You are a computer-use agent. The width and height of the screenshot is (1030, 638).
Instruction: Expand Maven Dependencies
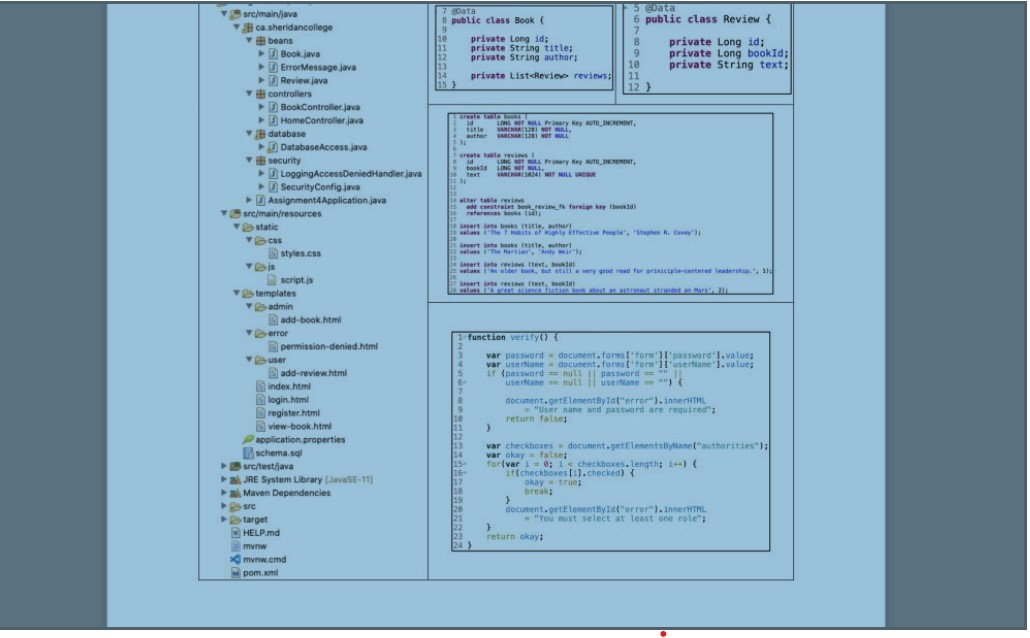(222, 492)
